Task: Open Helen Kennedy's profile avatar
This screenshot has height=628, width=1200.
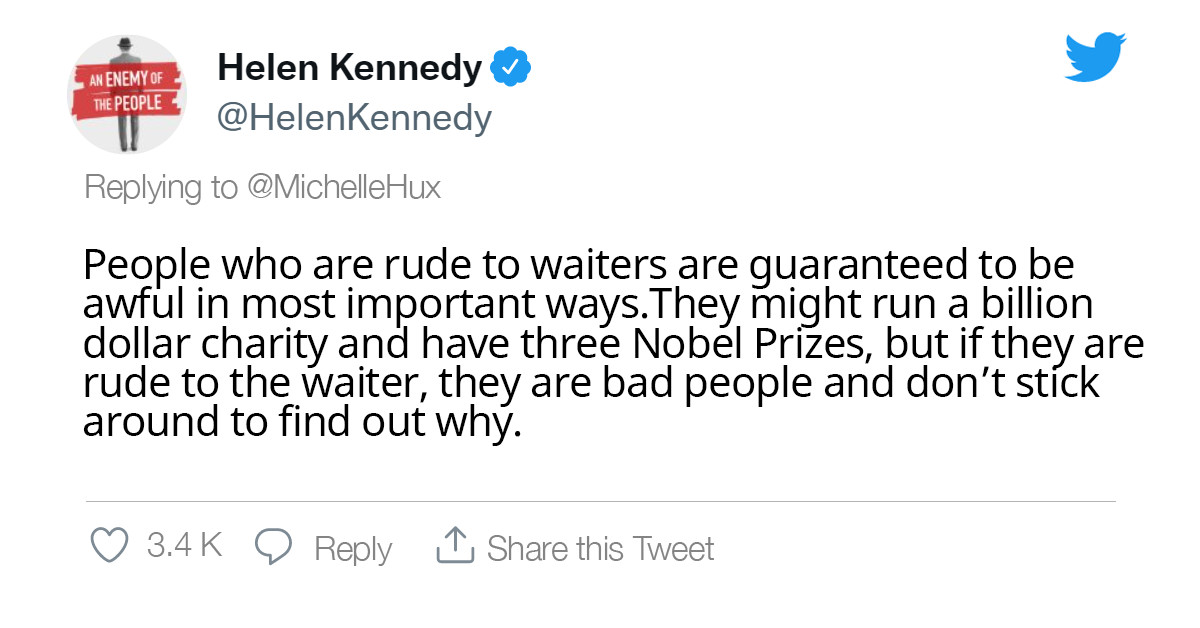Action: pyautogui.click(x=127, y=94)
